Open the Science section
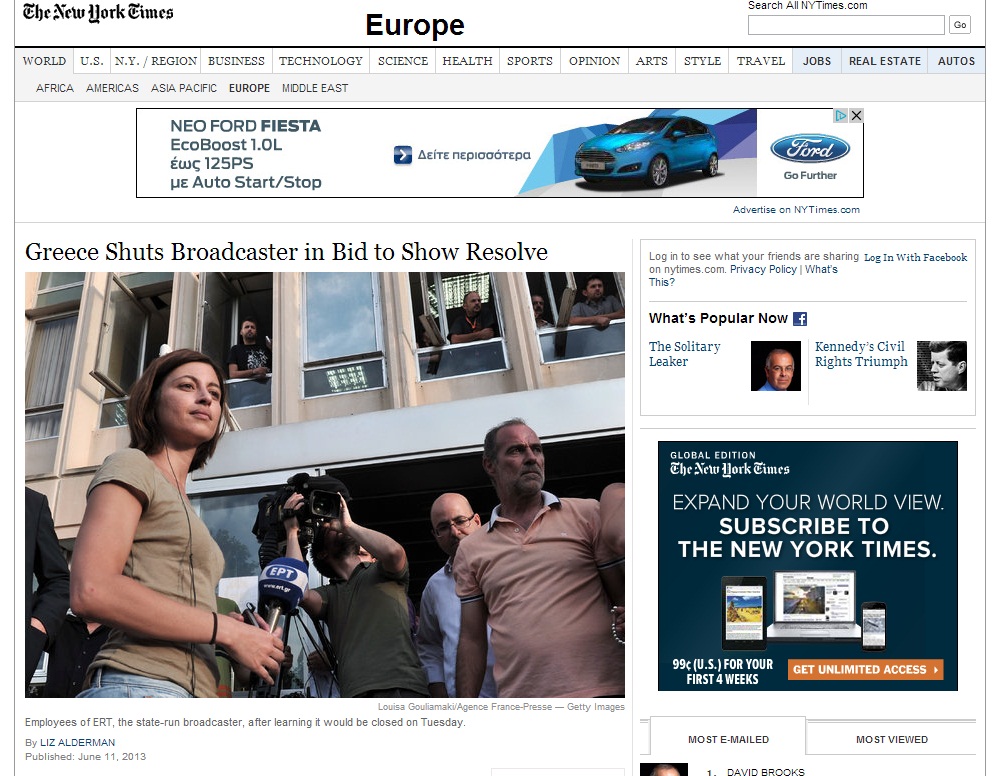998x776 pixels. click(x=403, y=61)
